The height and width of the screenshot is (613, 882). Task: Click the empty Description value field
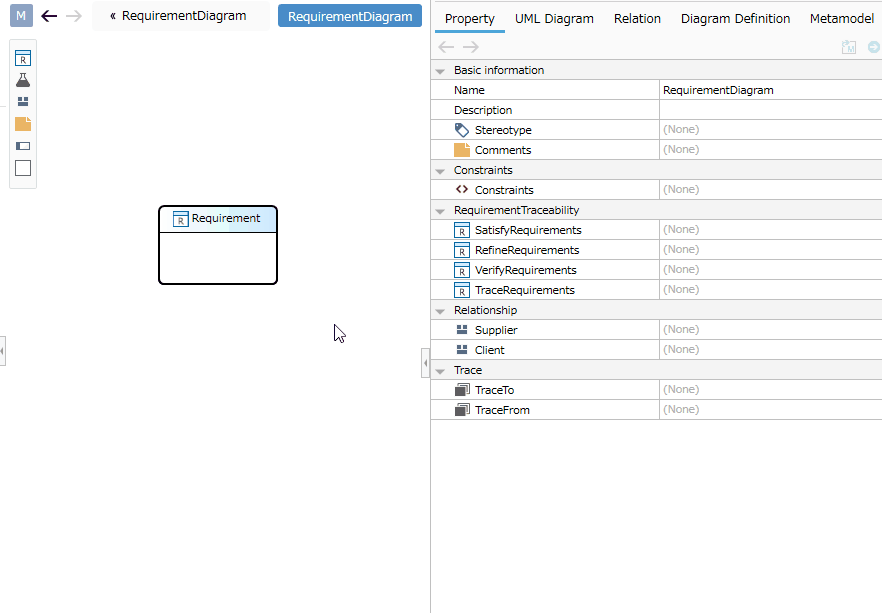tap(771, 110)
